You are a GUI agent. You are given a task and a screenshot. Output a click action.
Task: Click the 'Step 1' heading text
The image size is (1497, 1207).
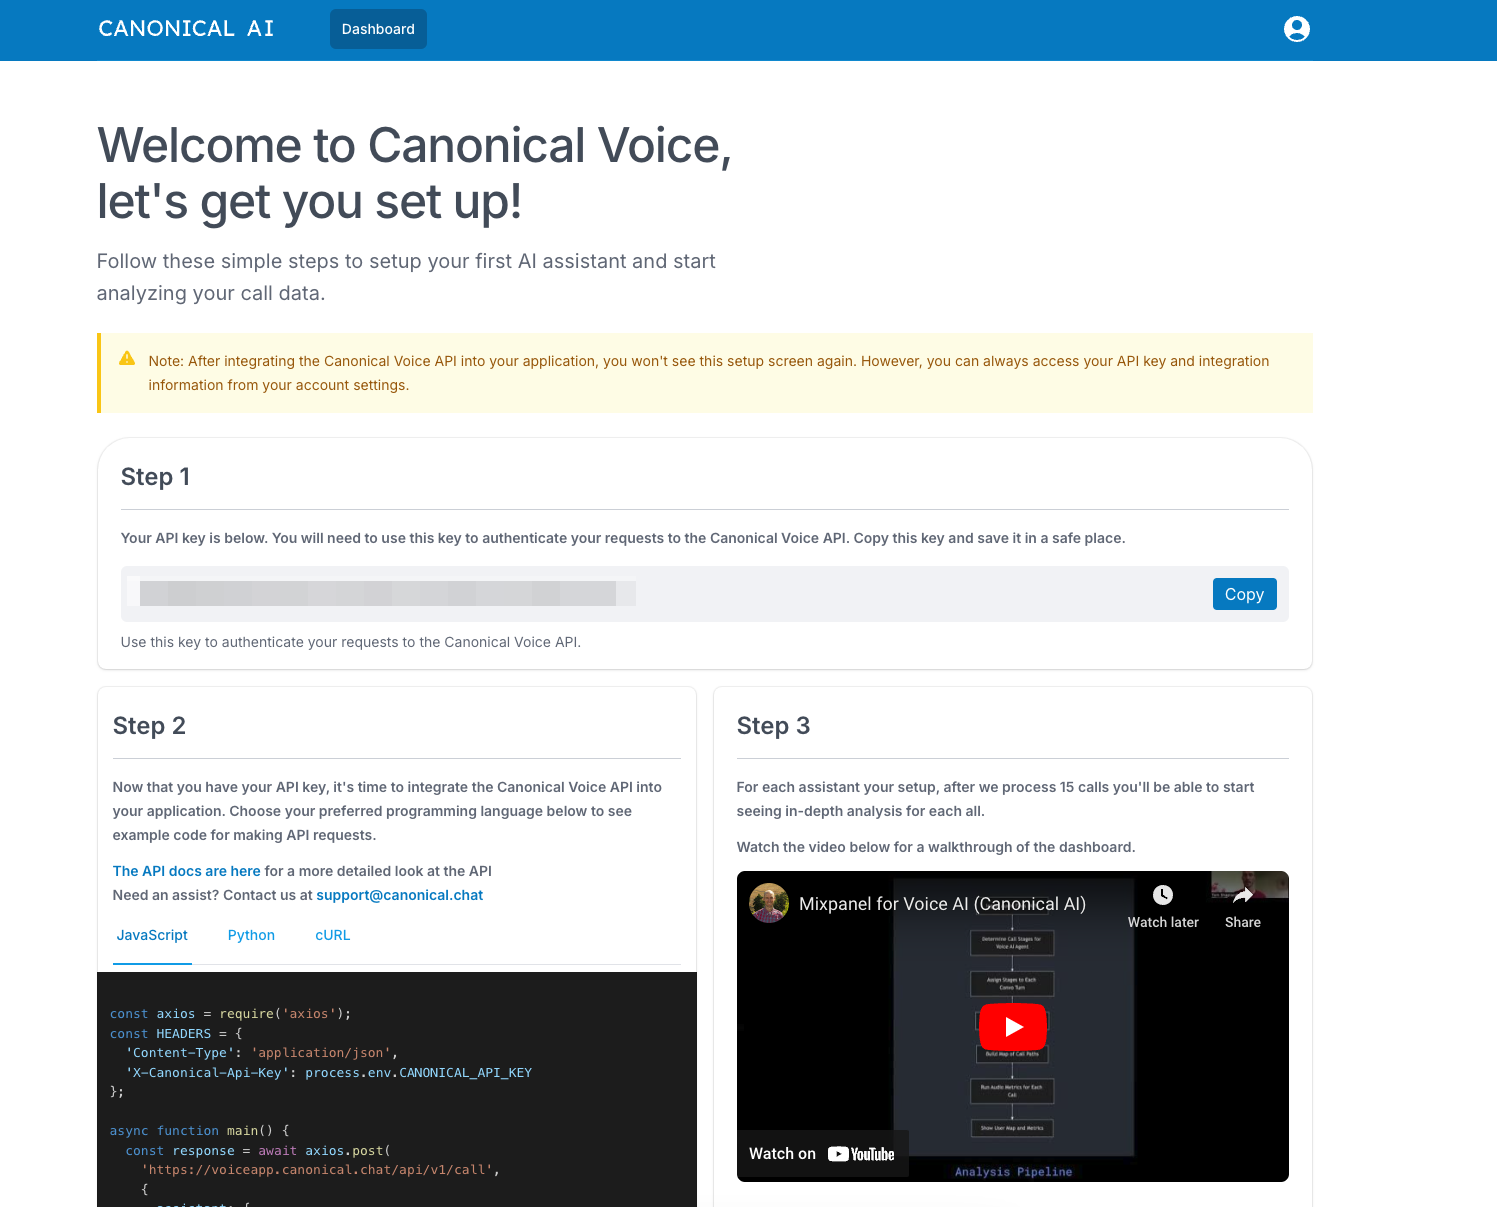[155, 477]
